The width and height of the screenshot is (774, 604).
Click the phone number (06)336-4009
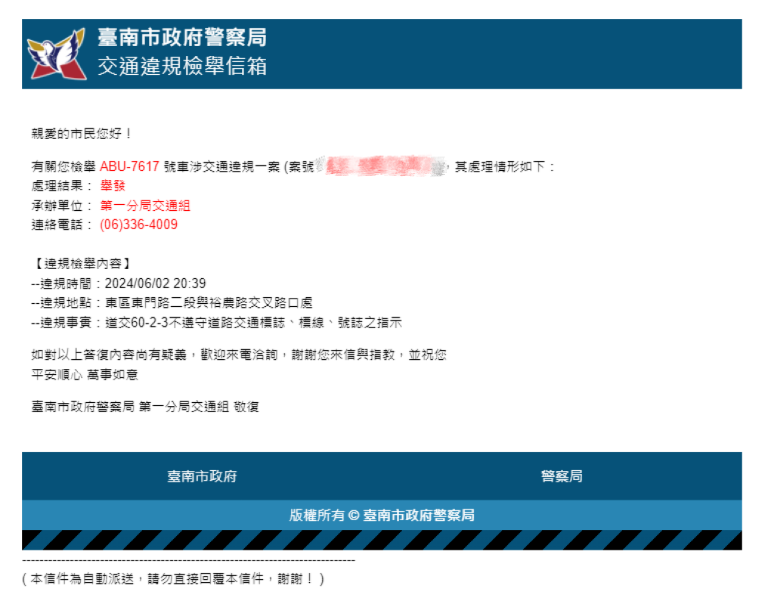139,225
